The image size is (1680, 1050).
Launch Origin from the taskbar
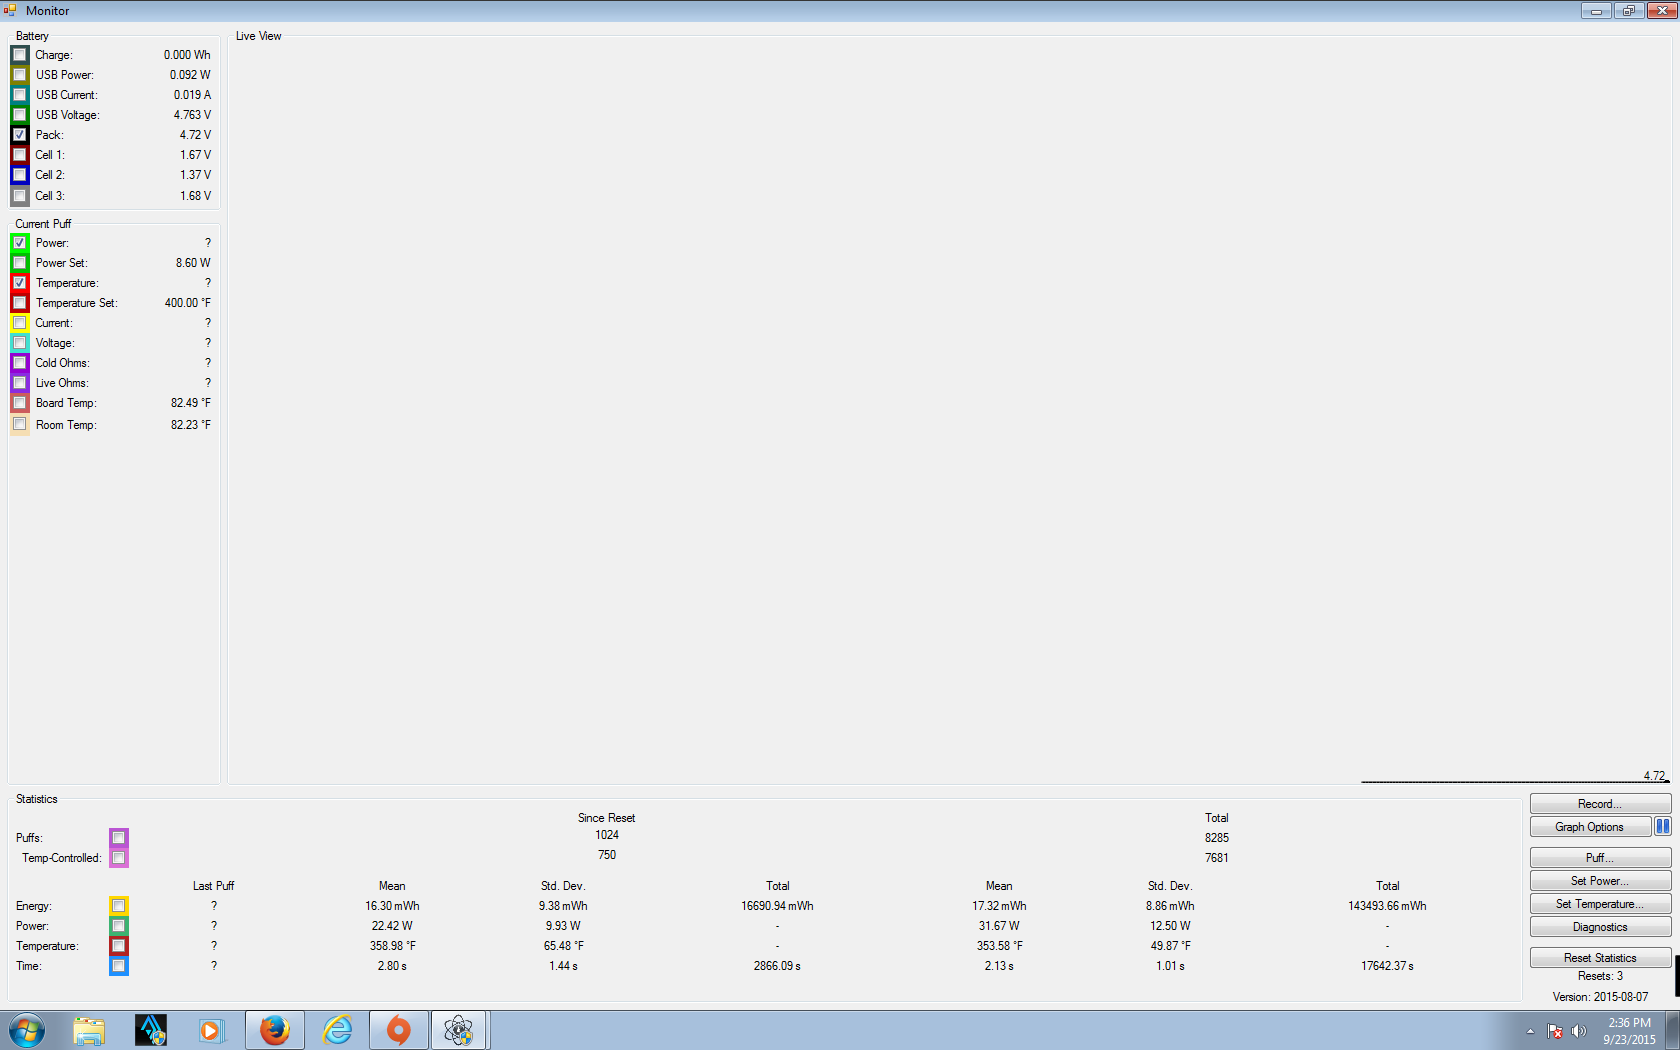(398, 1030)
